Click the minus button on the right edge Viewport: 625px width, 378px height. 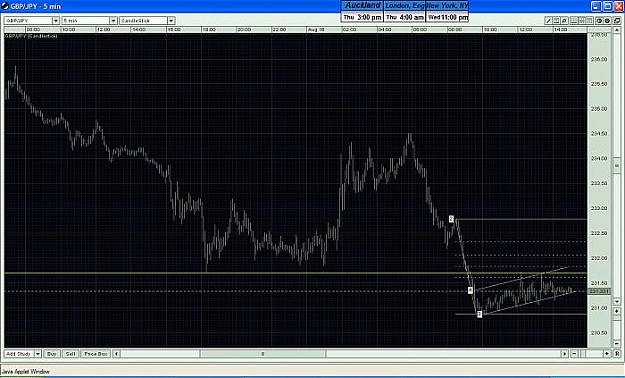tap(617, 344)
